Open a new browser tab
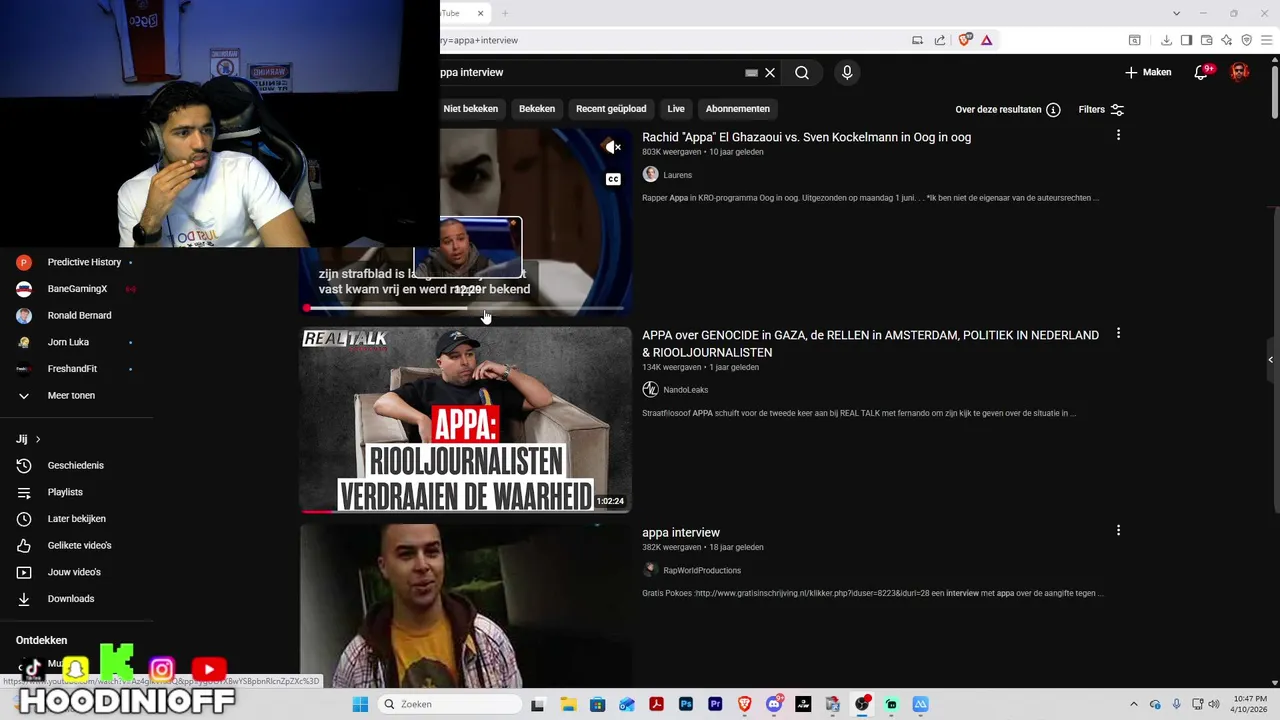The width and height of the screenshot is (1280, 720). tap(505, 13)
